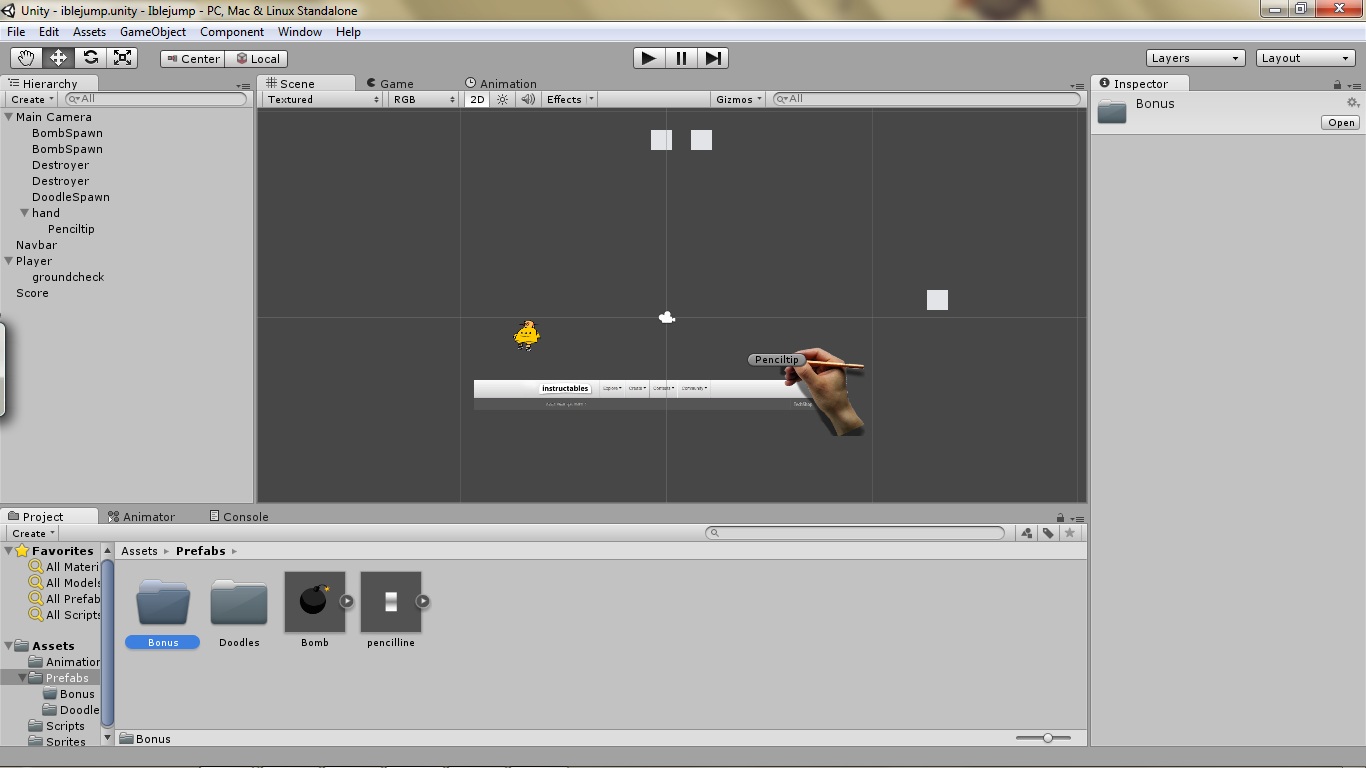Image resolution: width=1366 pixels, height=768 pixels.
Task: Click the yellow character sprite in Scene
Action: (x=527, y=335)
